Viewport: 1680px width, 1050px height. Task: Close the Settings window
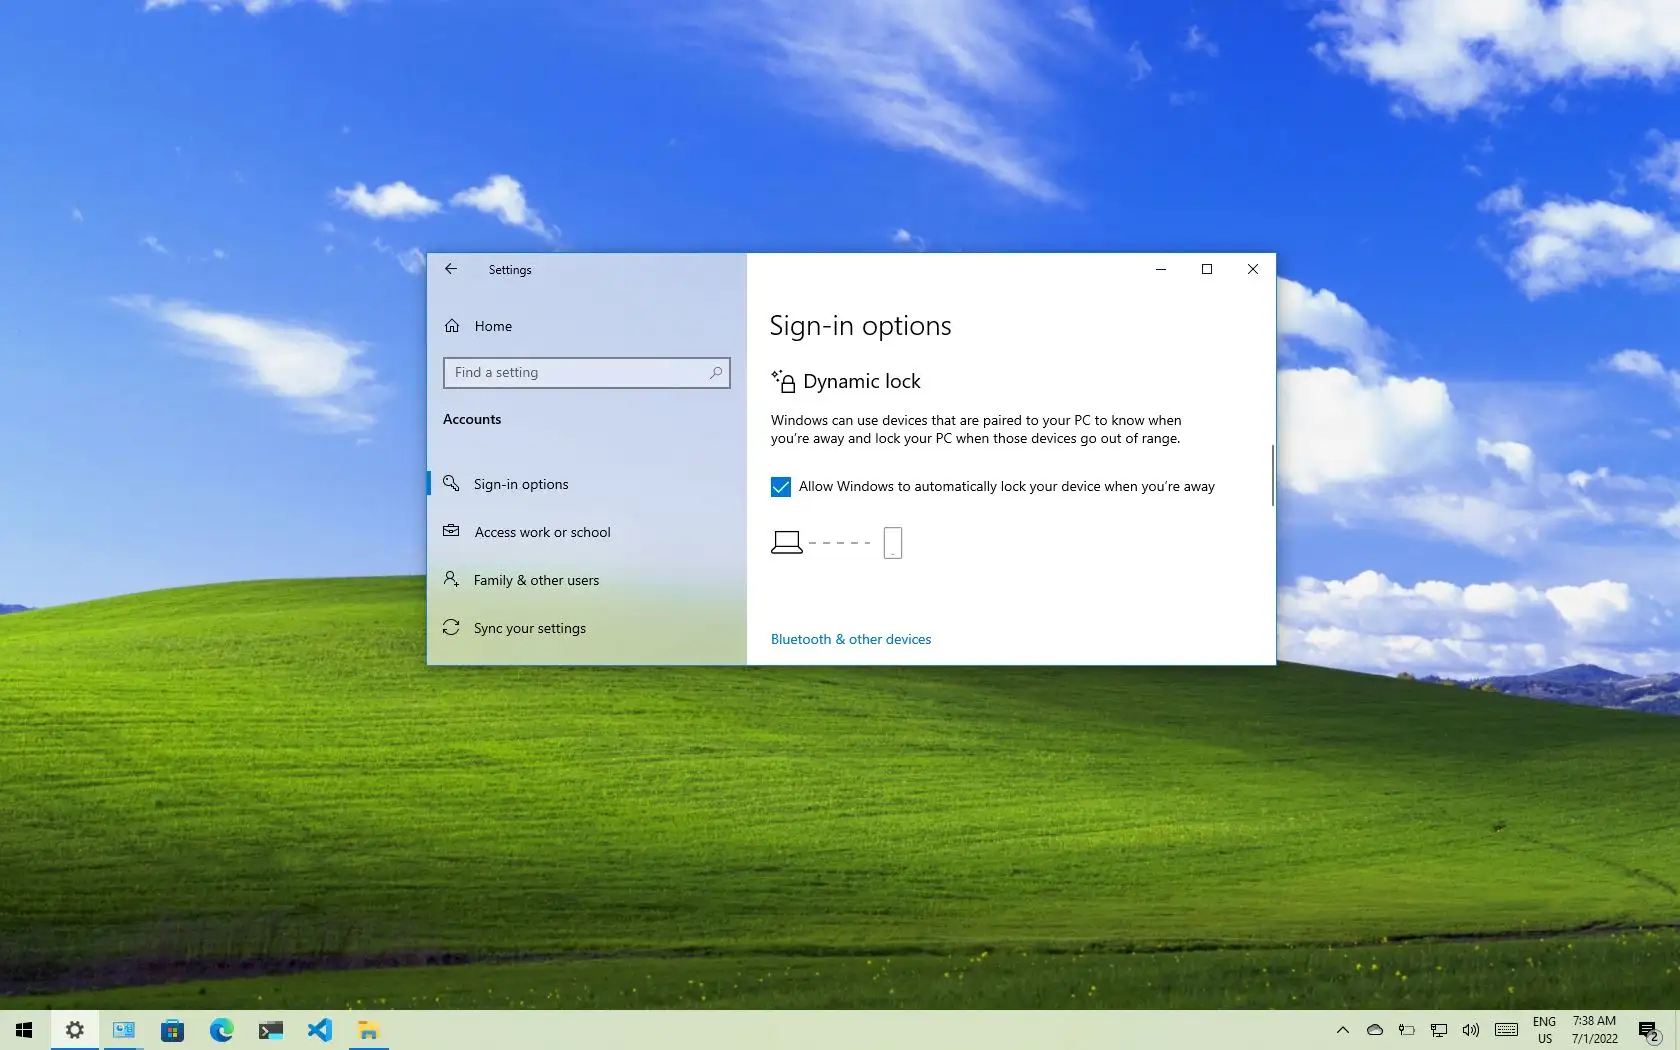point(1253,269)
